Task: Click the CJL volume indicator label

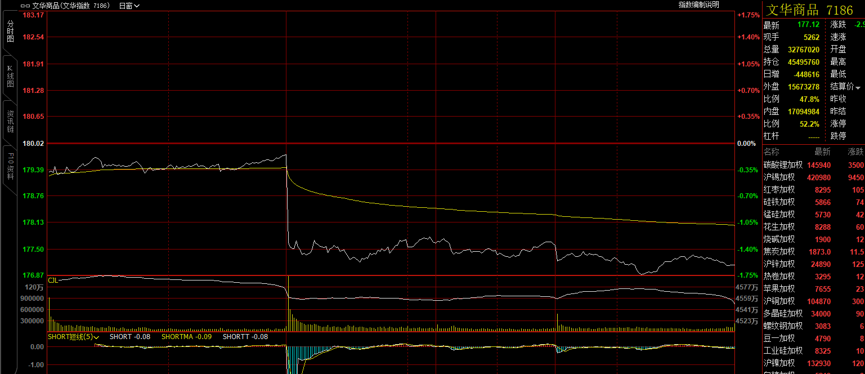Action: point(53,280)
